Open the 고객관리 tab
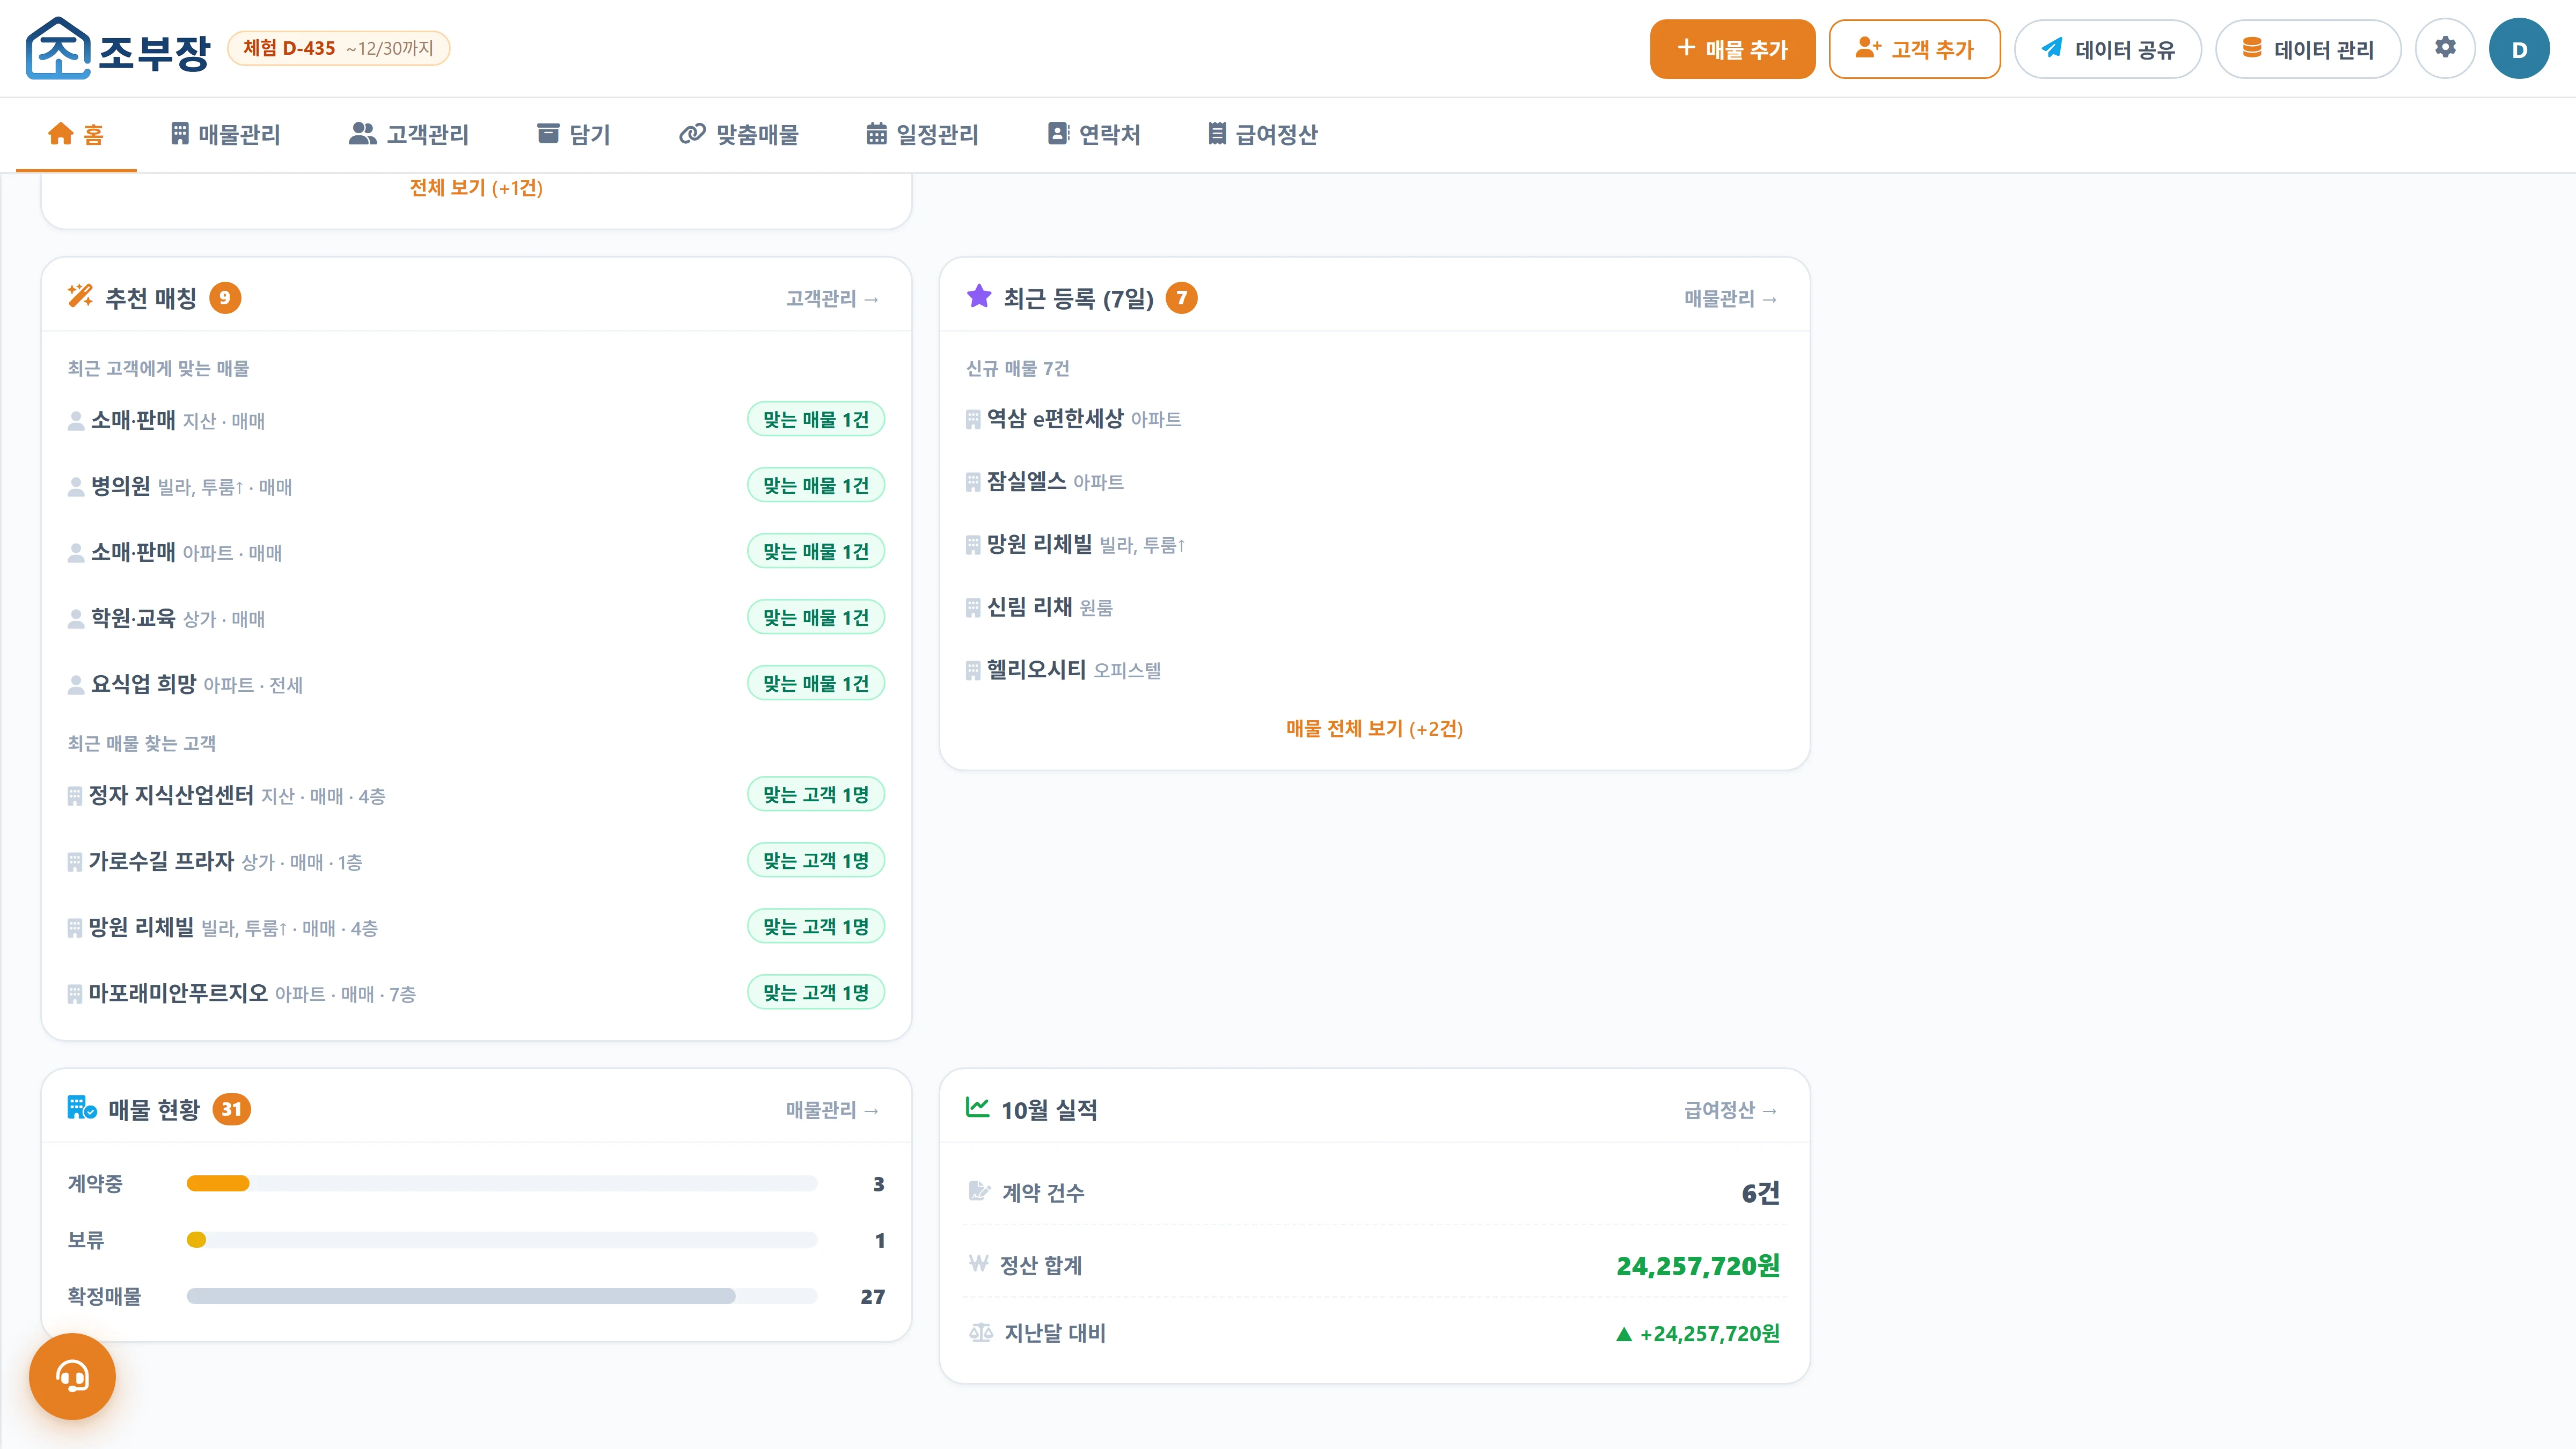The width and height of the screenshot is (2576, 1449). (x=408, y=134)
